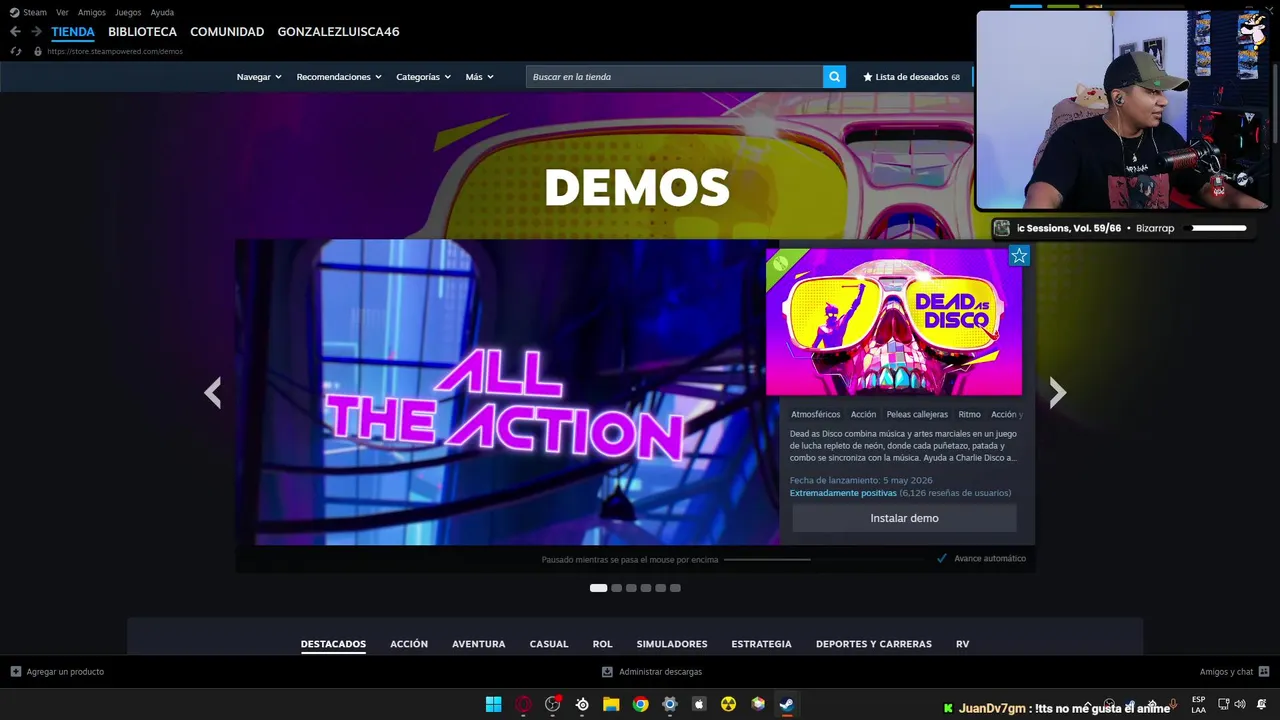Expand the Recomendaciones dropdown

[339, 77]
